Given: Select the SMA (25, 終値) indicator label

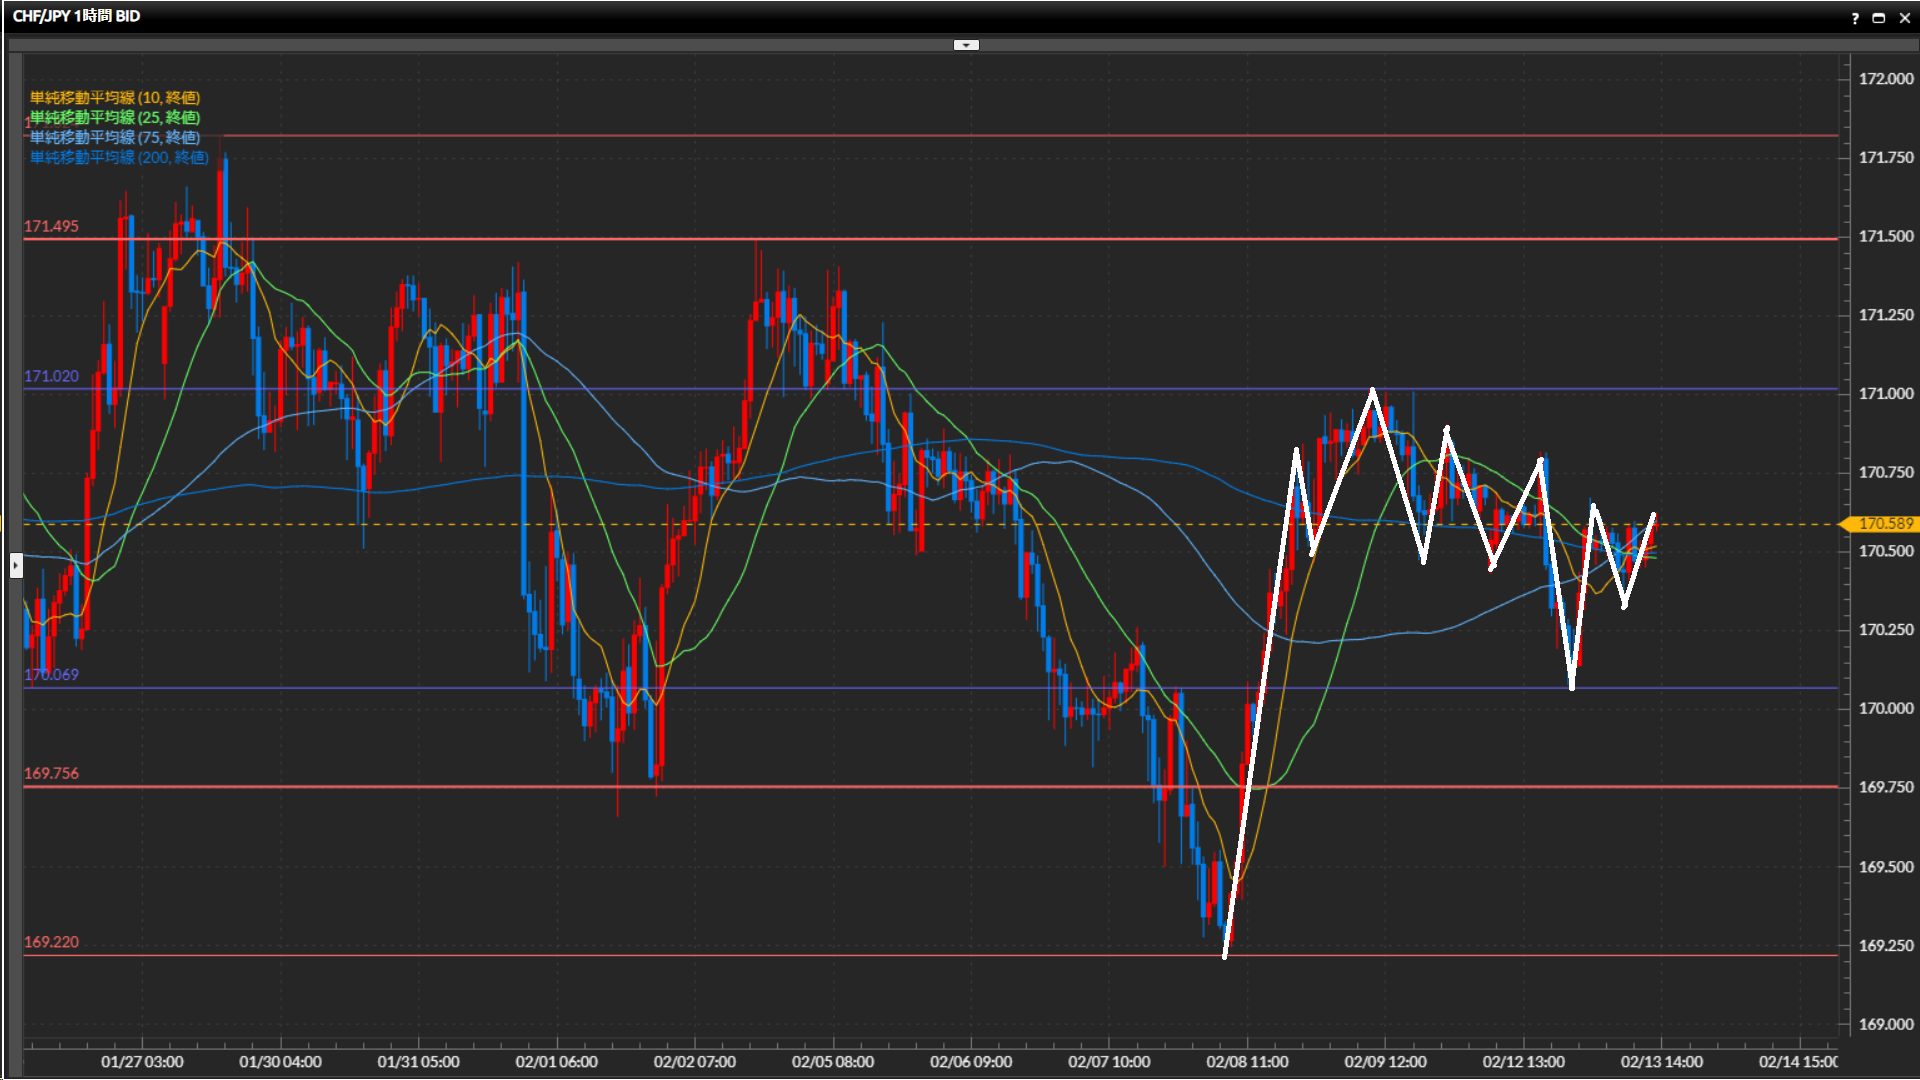Looking at the screenshot, I should (115, 117).
